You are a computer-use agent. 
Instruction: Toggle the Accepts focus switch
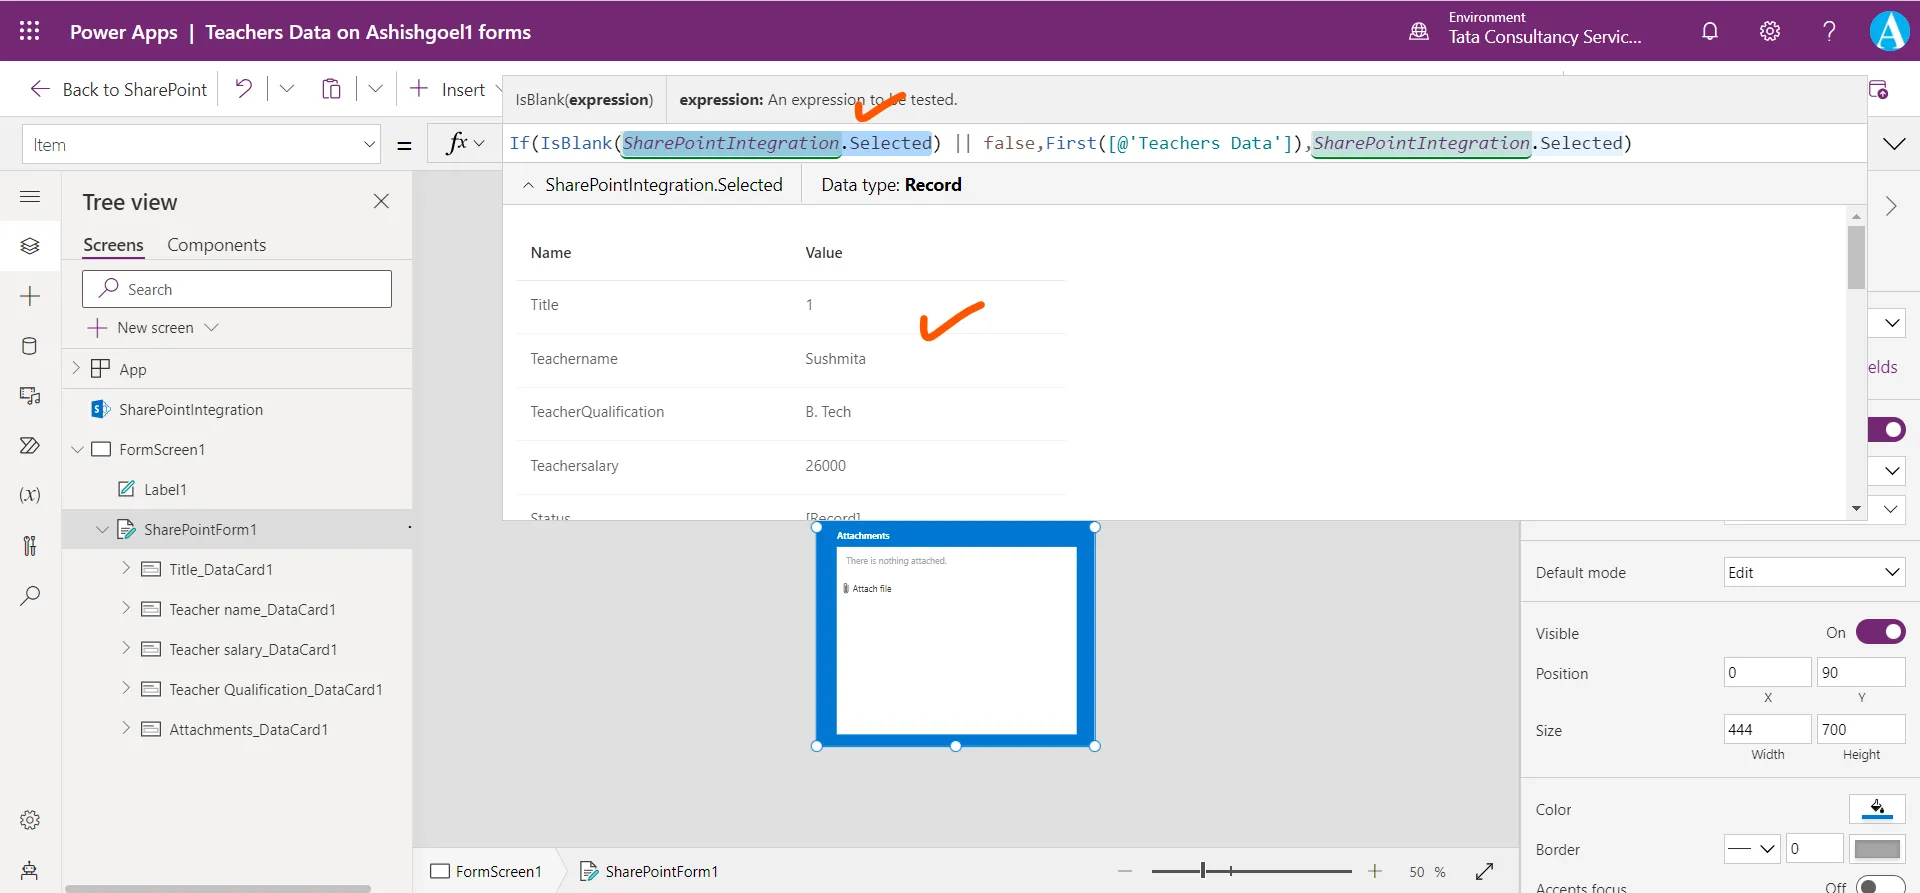[1881, 886]
